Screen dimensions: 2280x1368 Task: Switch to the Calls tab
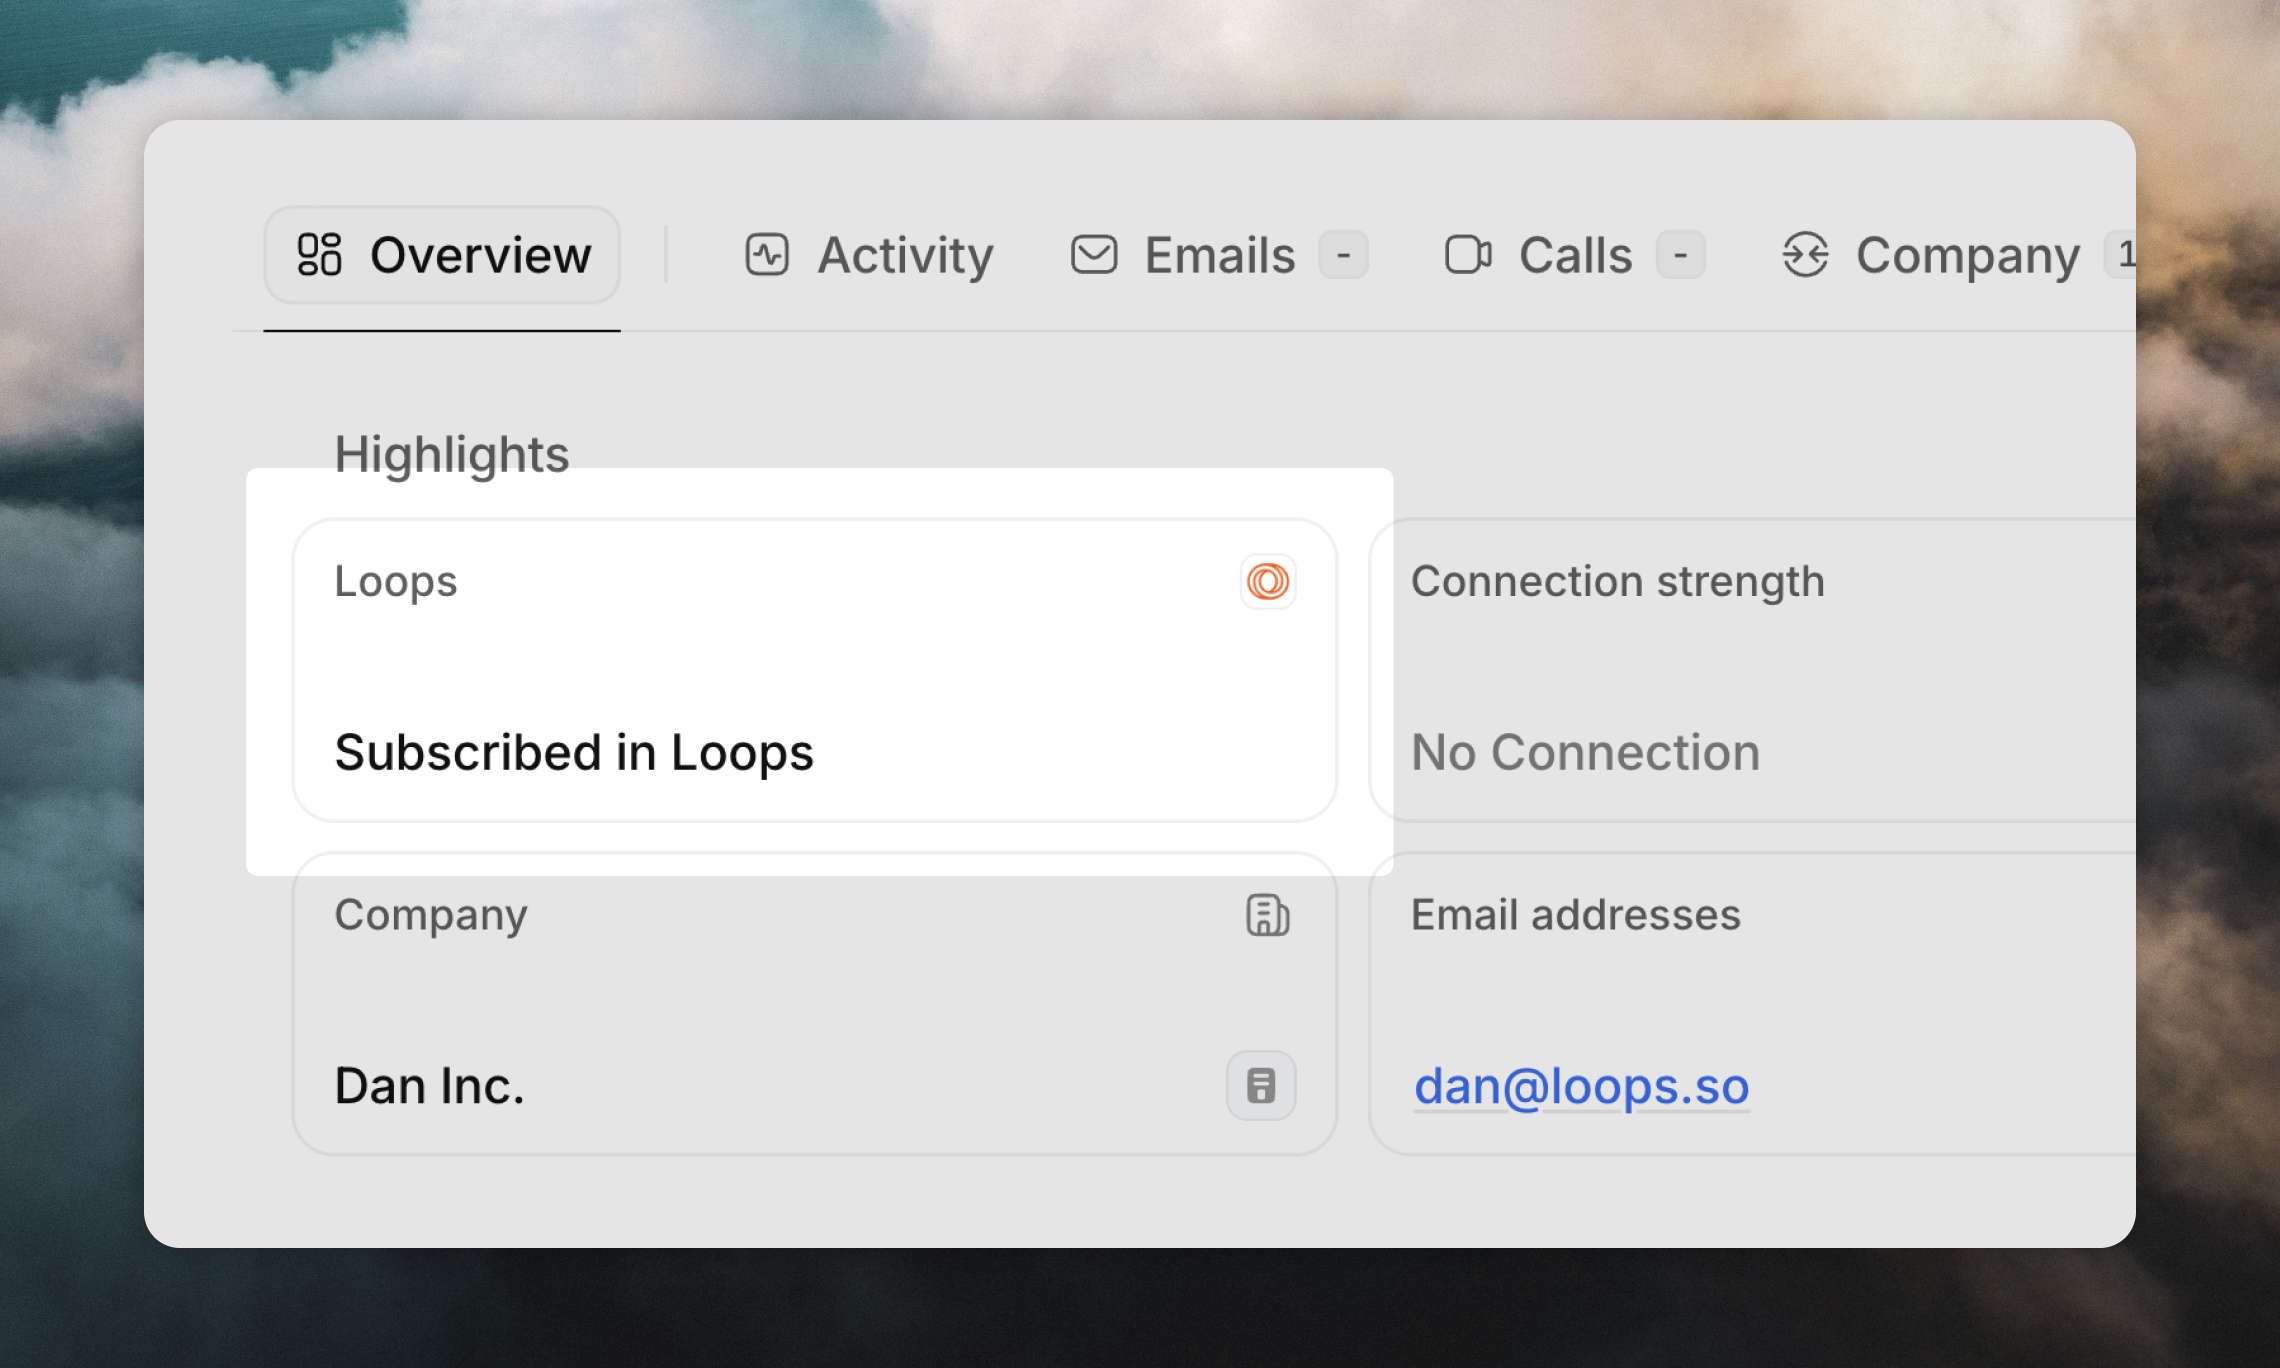[x=1574, y=255]
